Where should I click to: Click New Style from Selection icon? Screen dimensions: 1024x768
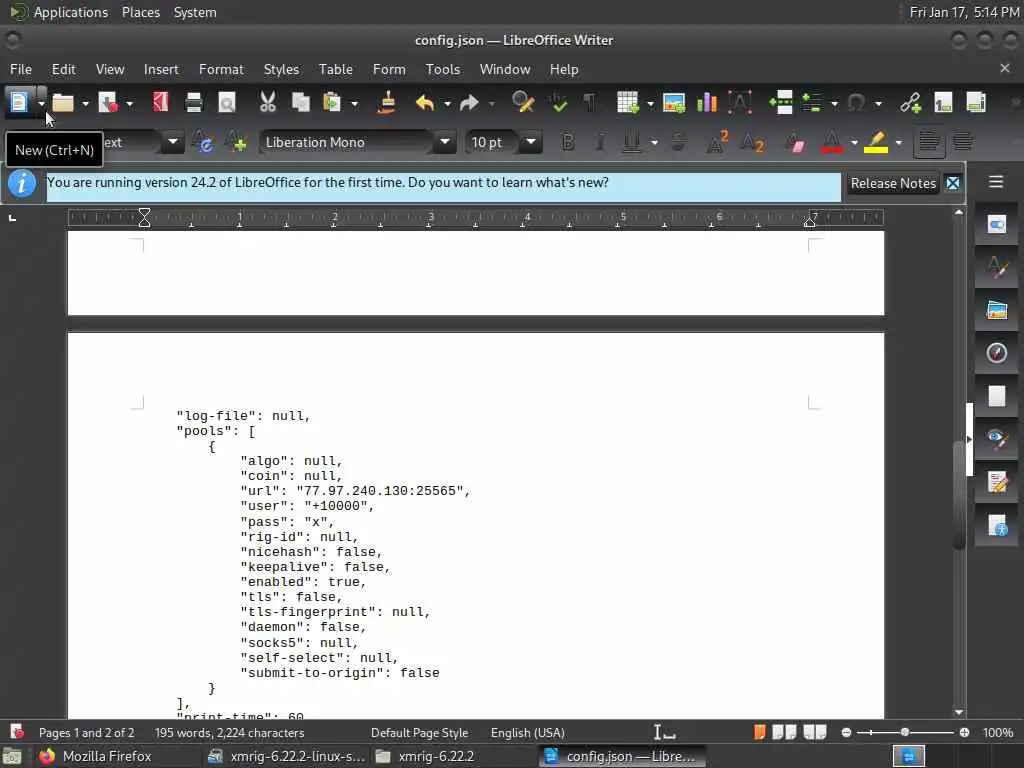(x=236, y=142)
